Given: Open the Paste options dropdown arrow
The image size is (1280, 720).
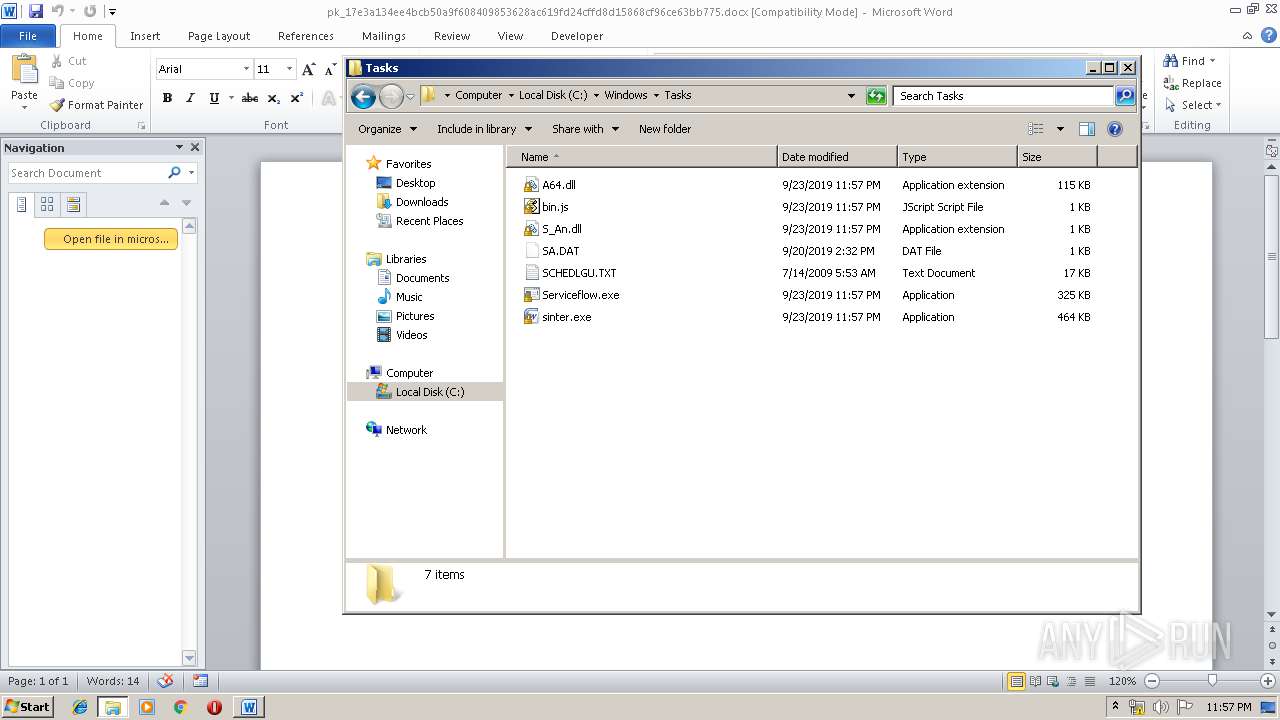Looking at the screenshot, I should tap(24, 107).
